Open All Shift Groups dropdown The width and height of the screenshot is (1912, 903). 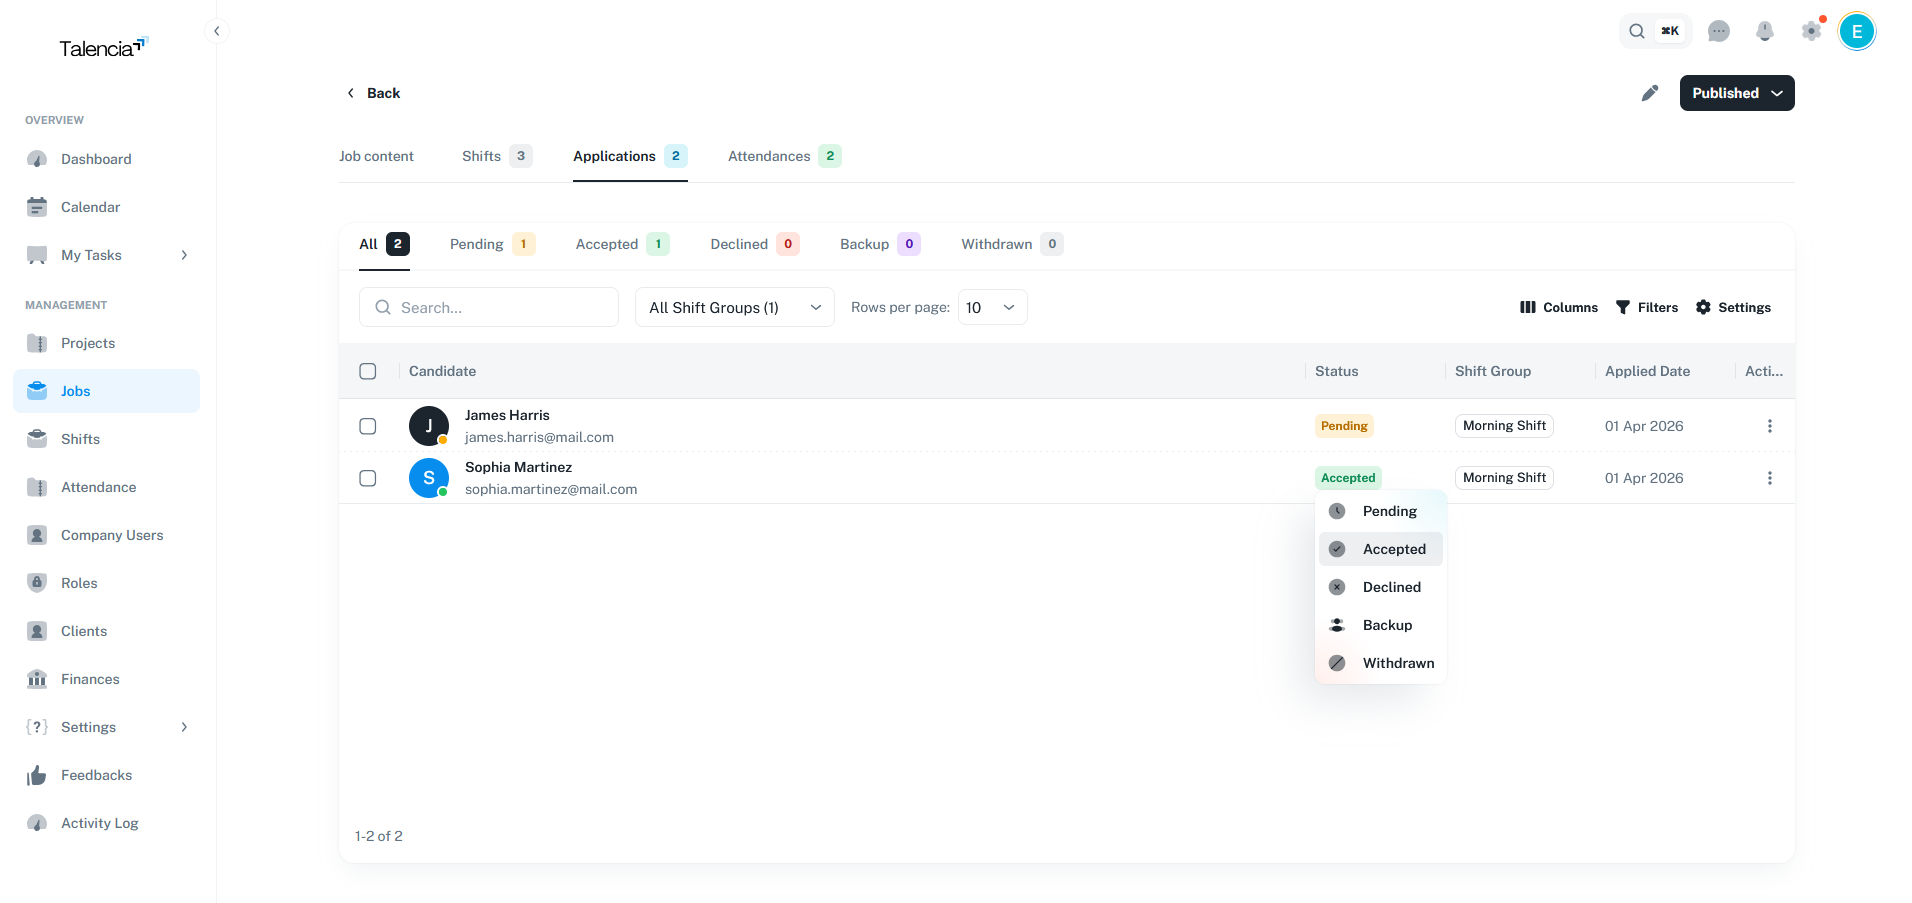[734, 307]
